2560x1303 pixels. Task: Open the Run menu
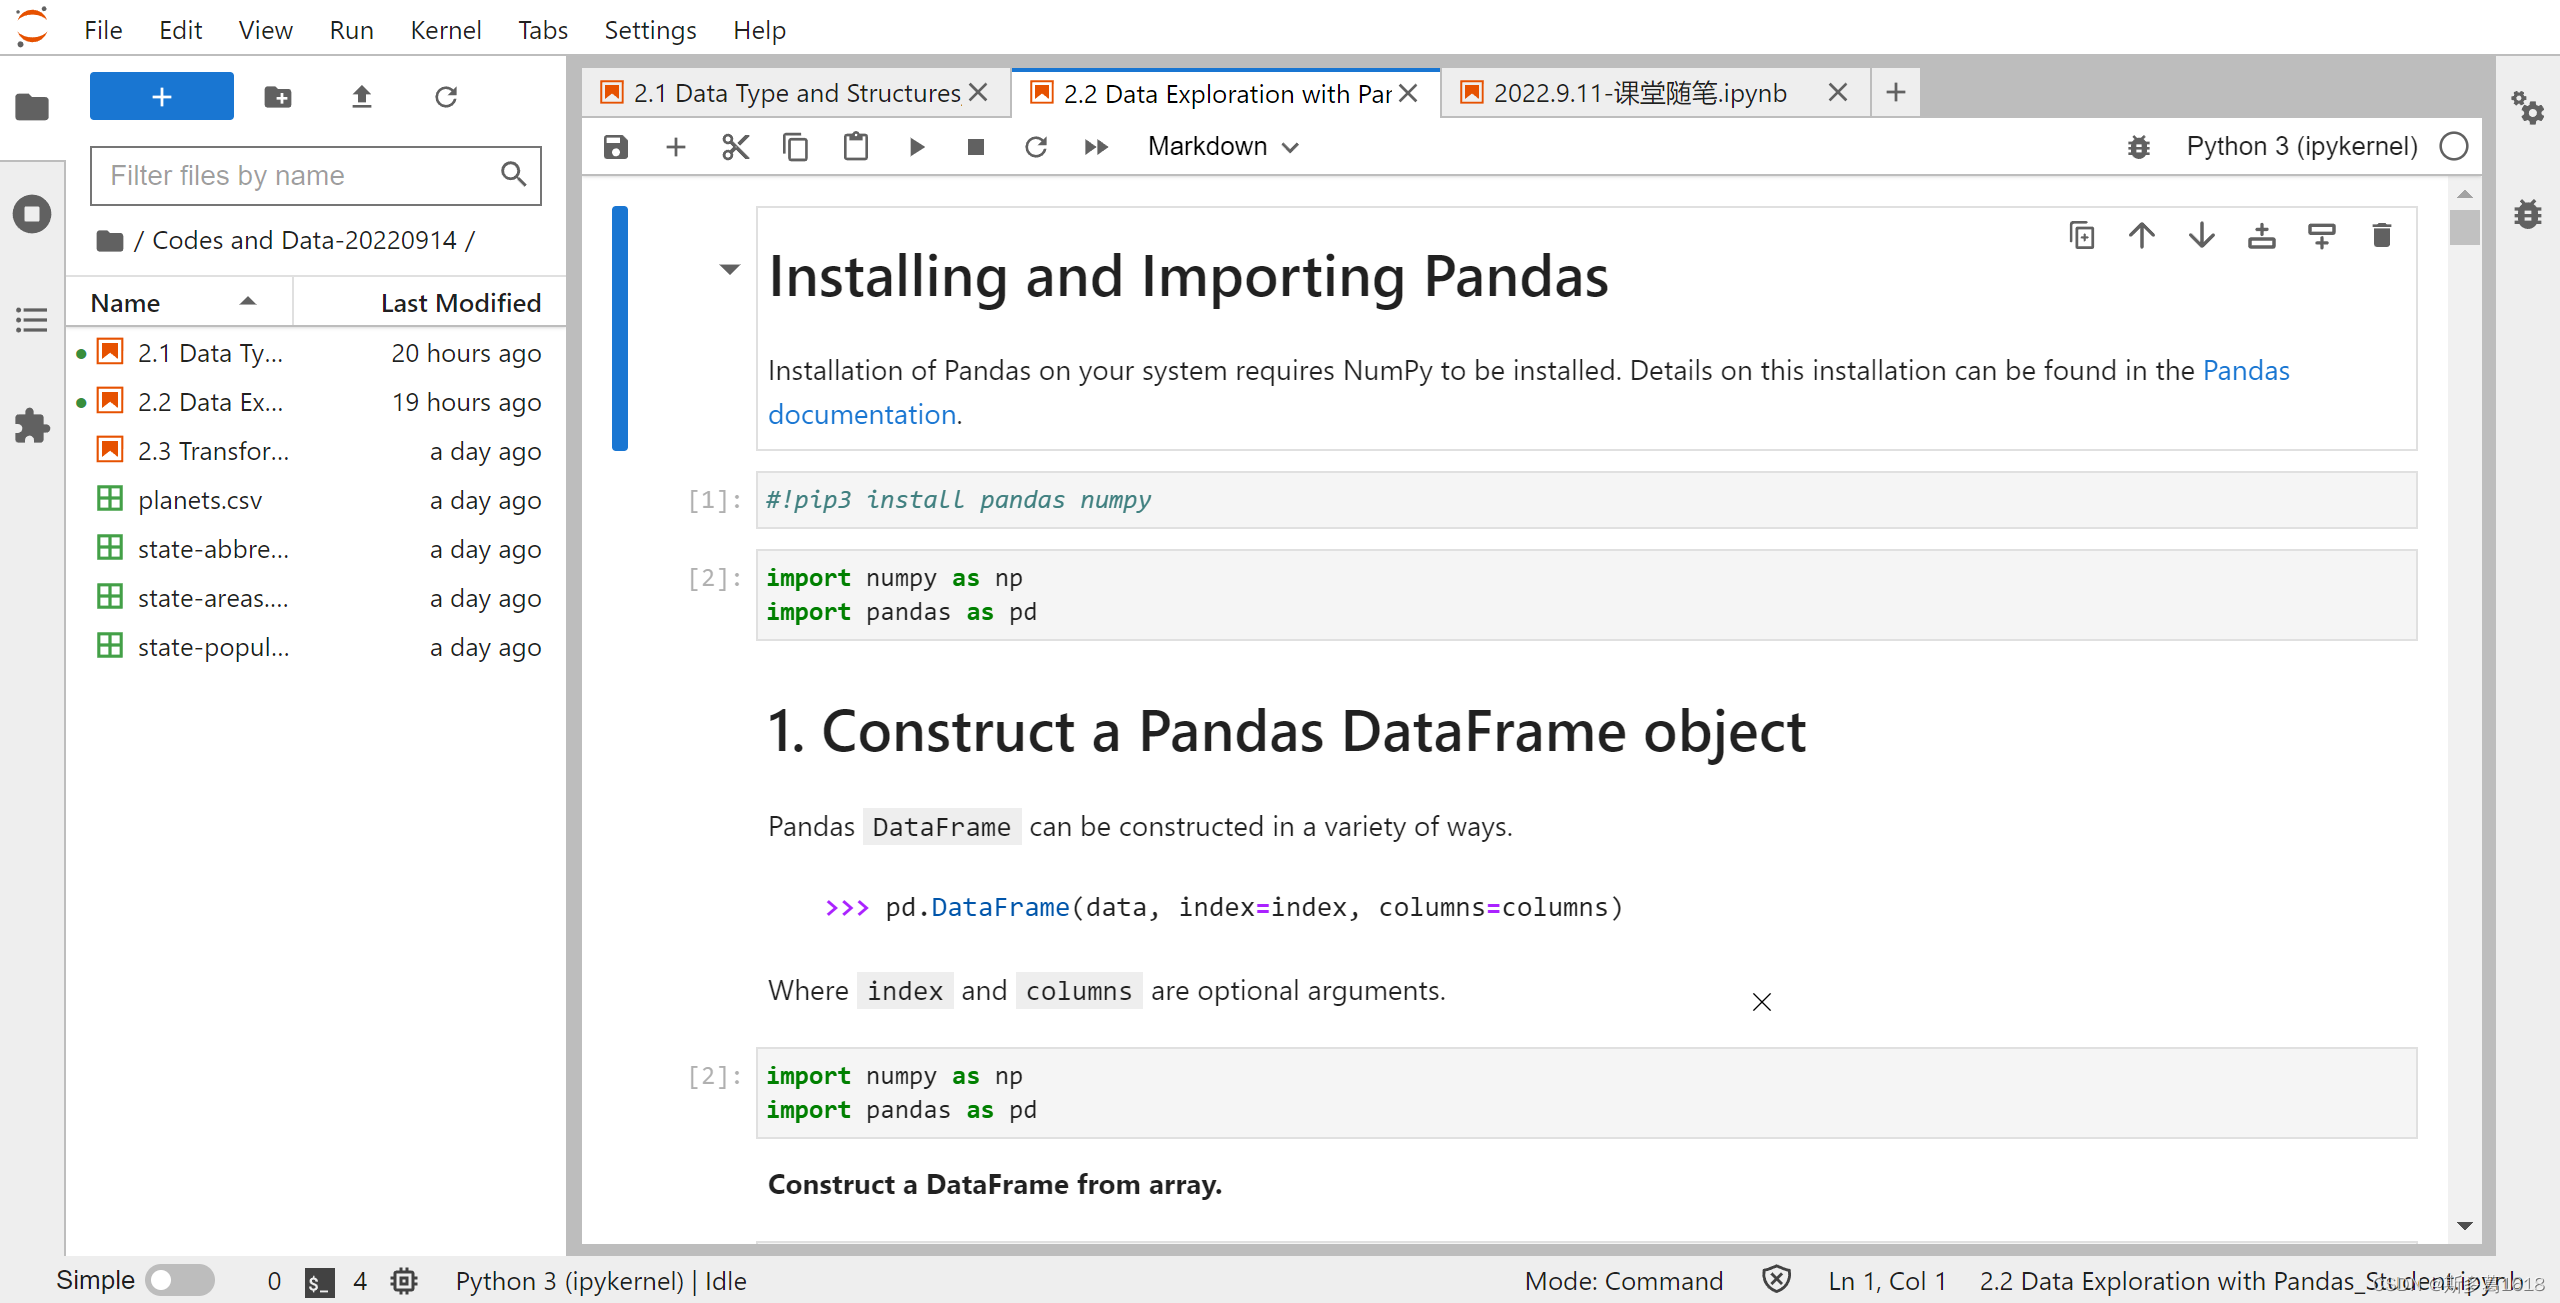click(351, 30)
